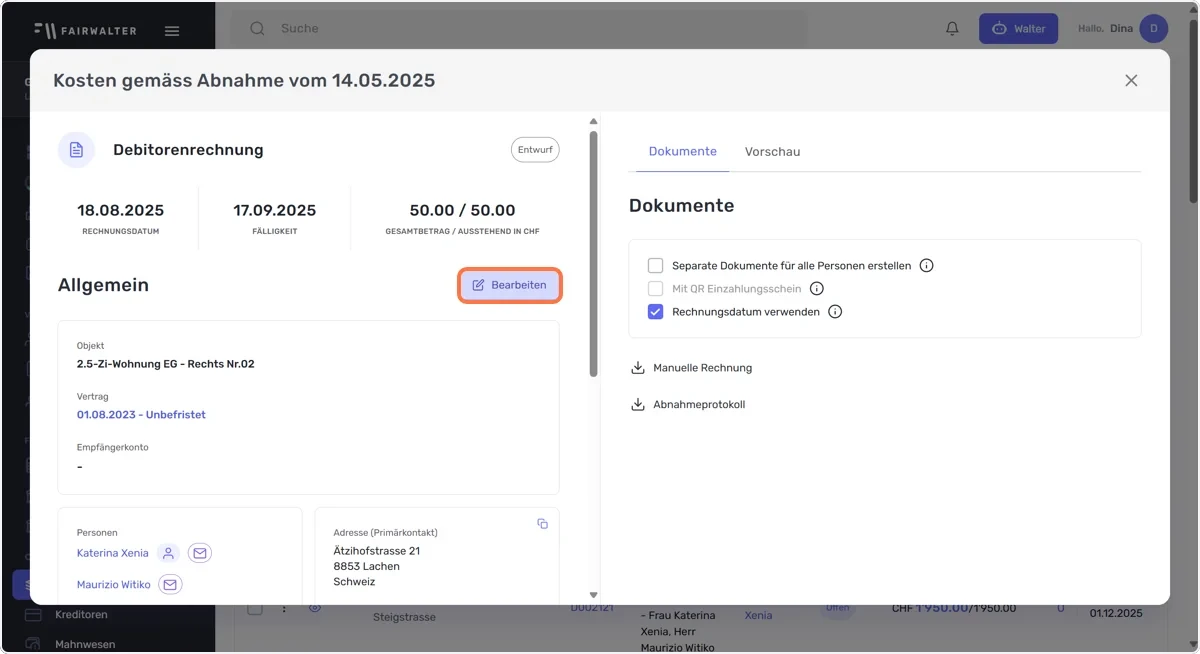Click the scroll down arrow of left panel
Viewport: 1200px width, 654px height.
593,595
